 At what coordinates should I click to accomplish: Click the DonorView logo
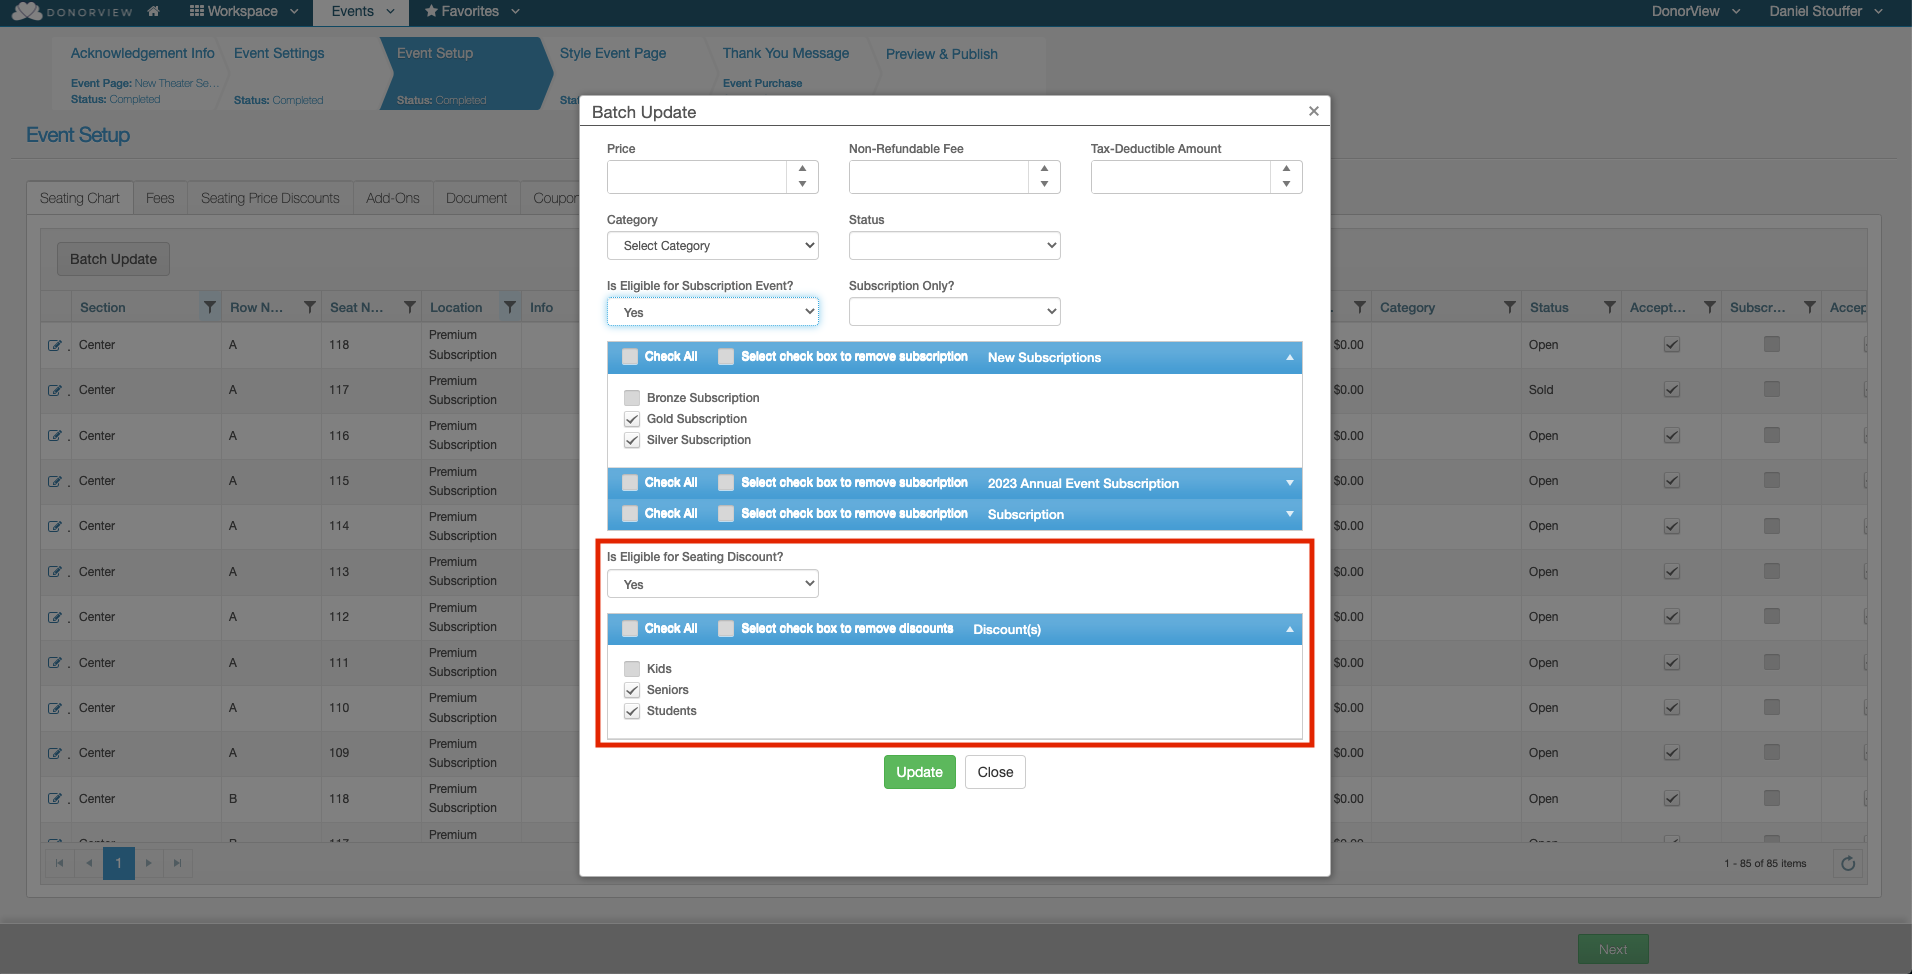[x=71, y=12]
